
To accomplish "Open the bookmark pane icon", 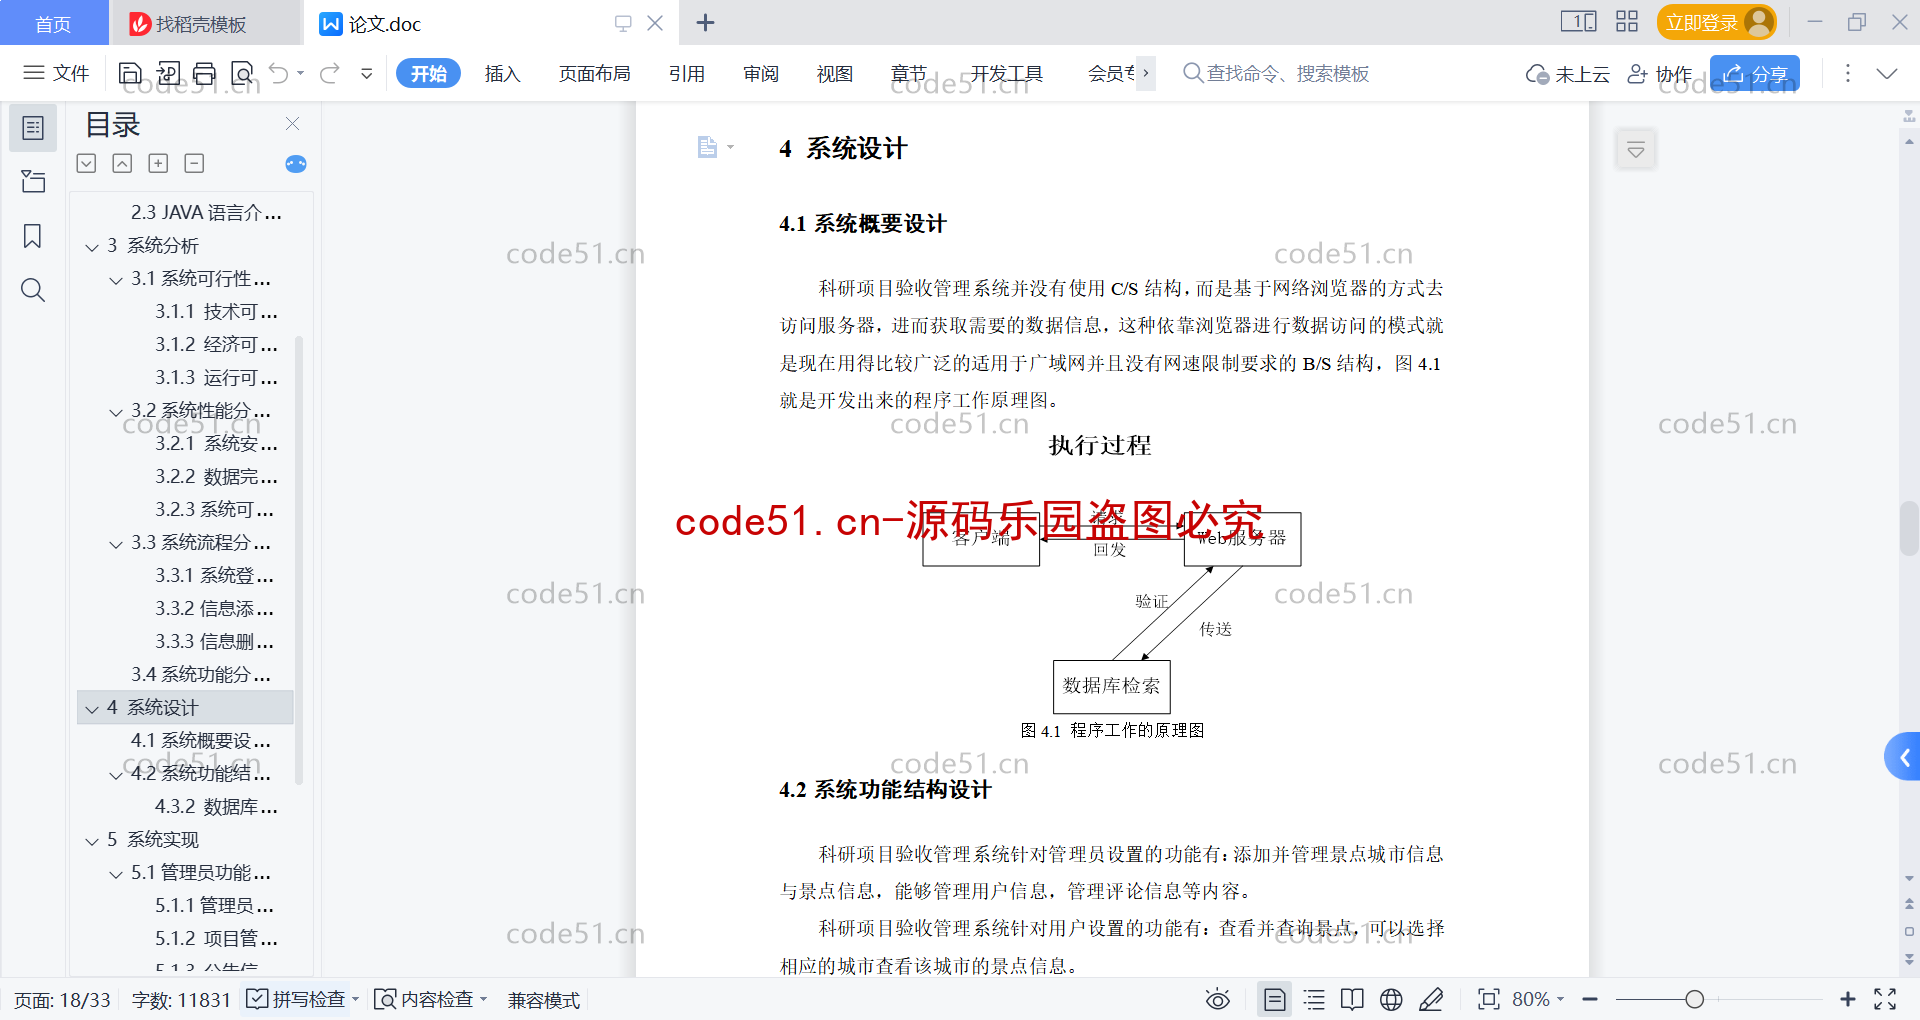I will pyautogui.click(x=33, y=236).
